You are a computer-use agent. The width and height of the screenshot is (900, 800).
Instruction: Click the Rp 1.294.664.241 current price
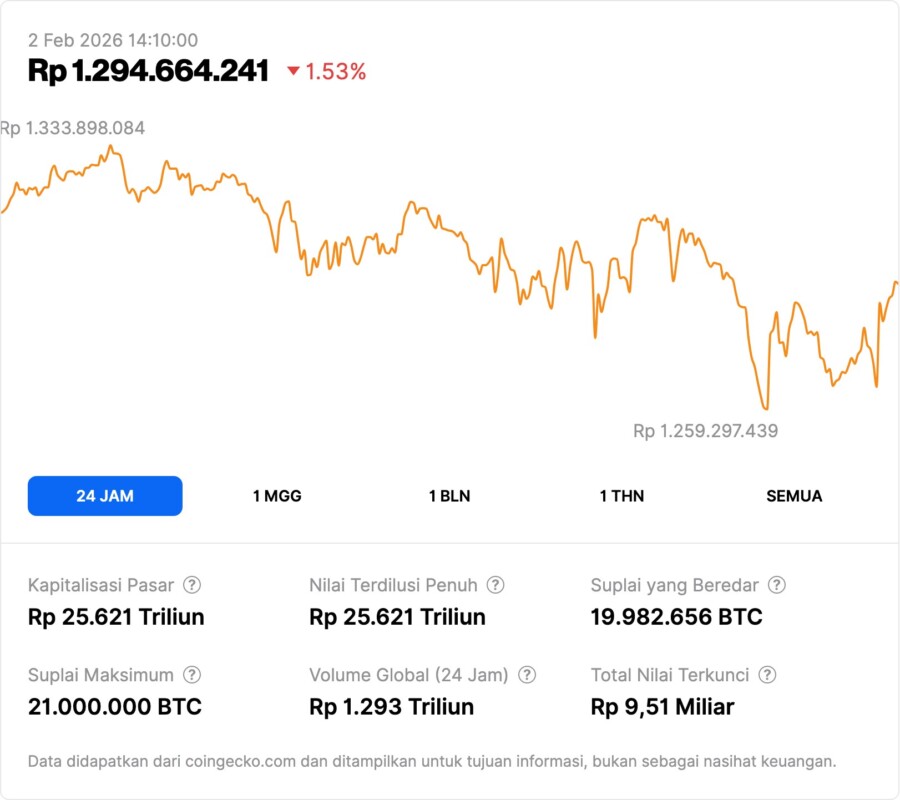(148, 71)
